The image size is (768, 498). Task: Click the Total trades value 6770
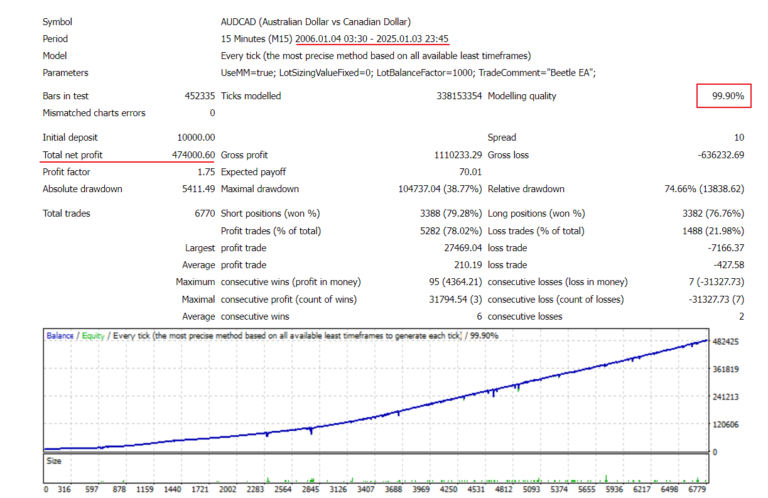coord(203,213)
